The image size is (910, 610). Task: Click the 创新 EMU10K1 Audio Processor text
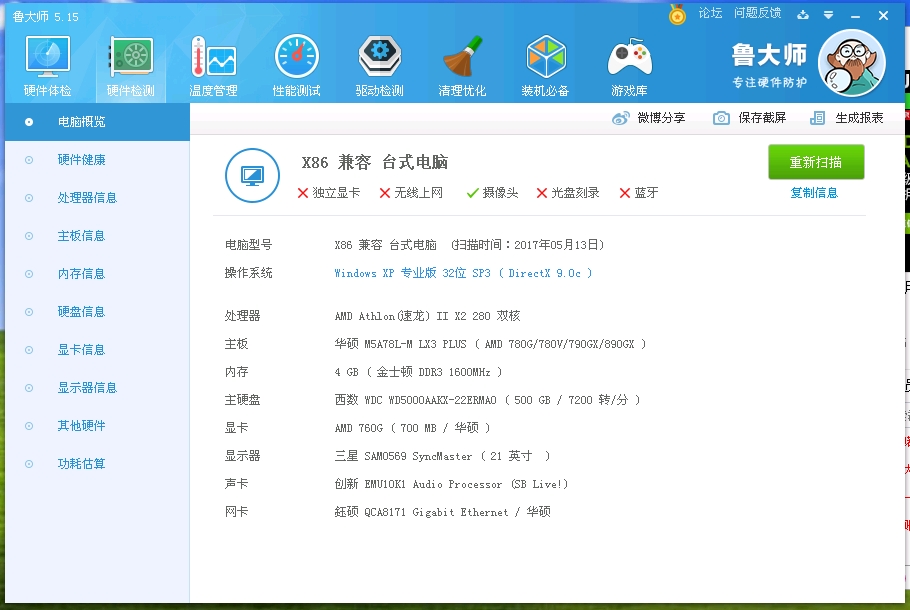[452, 484]
